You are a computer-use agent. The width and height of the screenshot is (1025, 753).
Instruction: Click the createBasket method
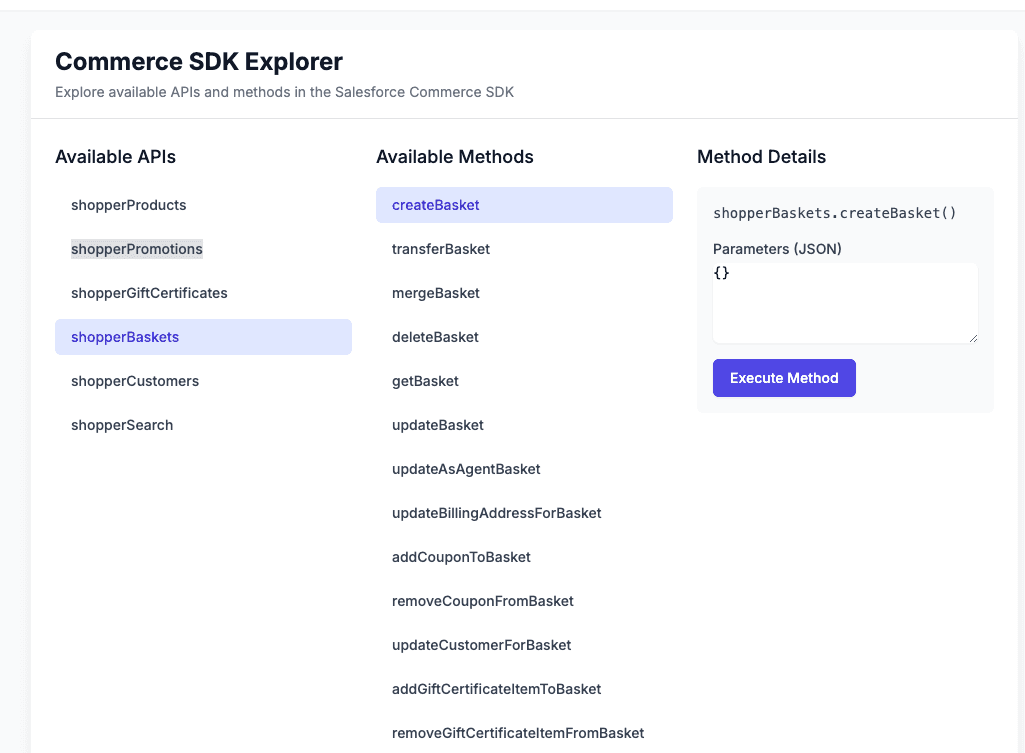(524, 205)
